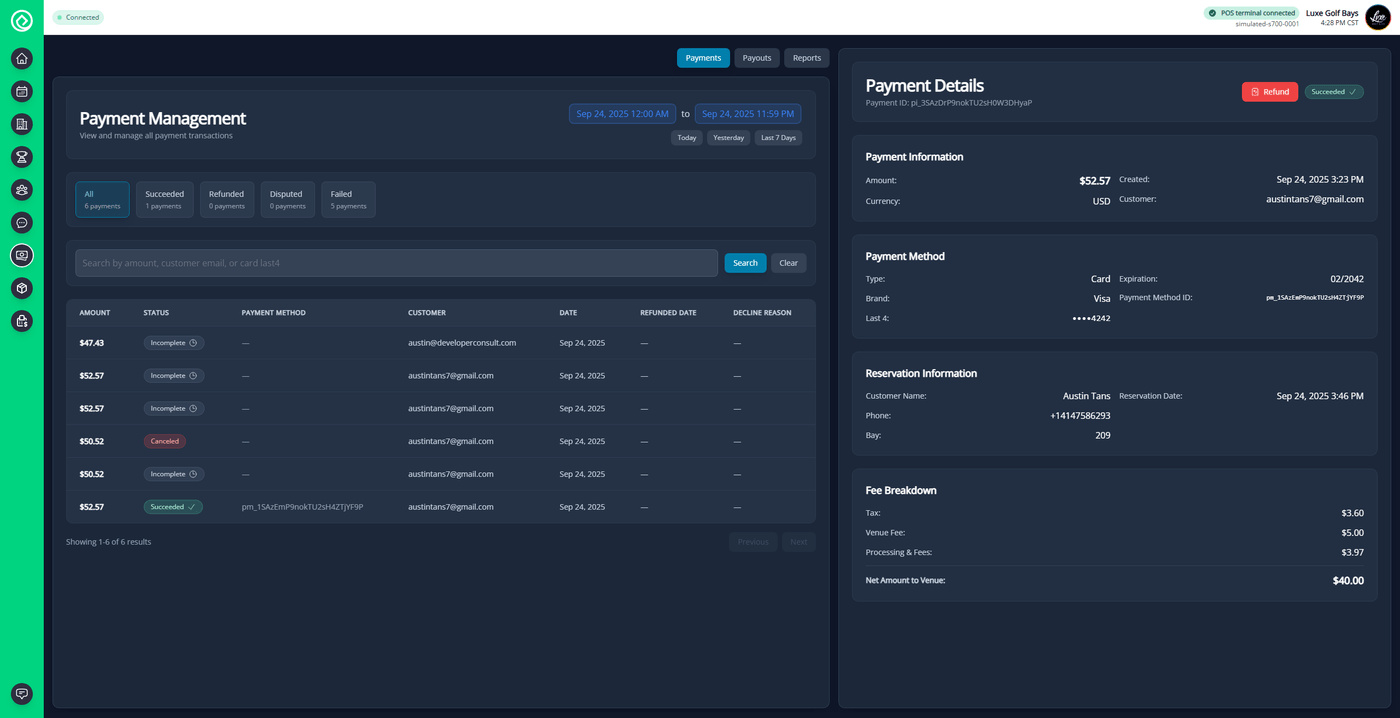Viewport: 1400px width, 718px height.
Task: Open the feedback bubble at sidebar bottom
Action: 22,693
